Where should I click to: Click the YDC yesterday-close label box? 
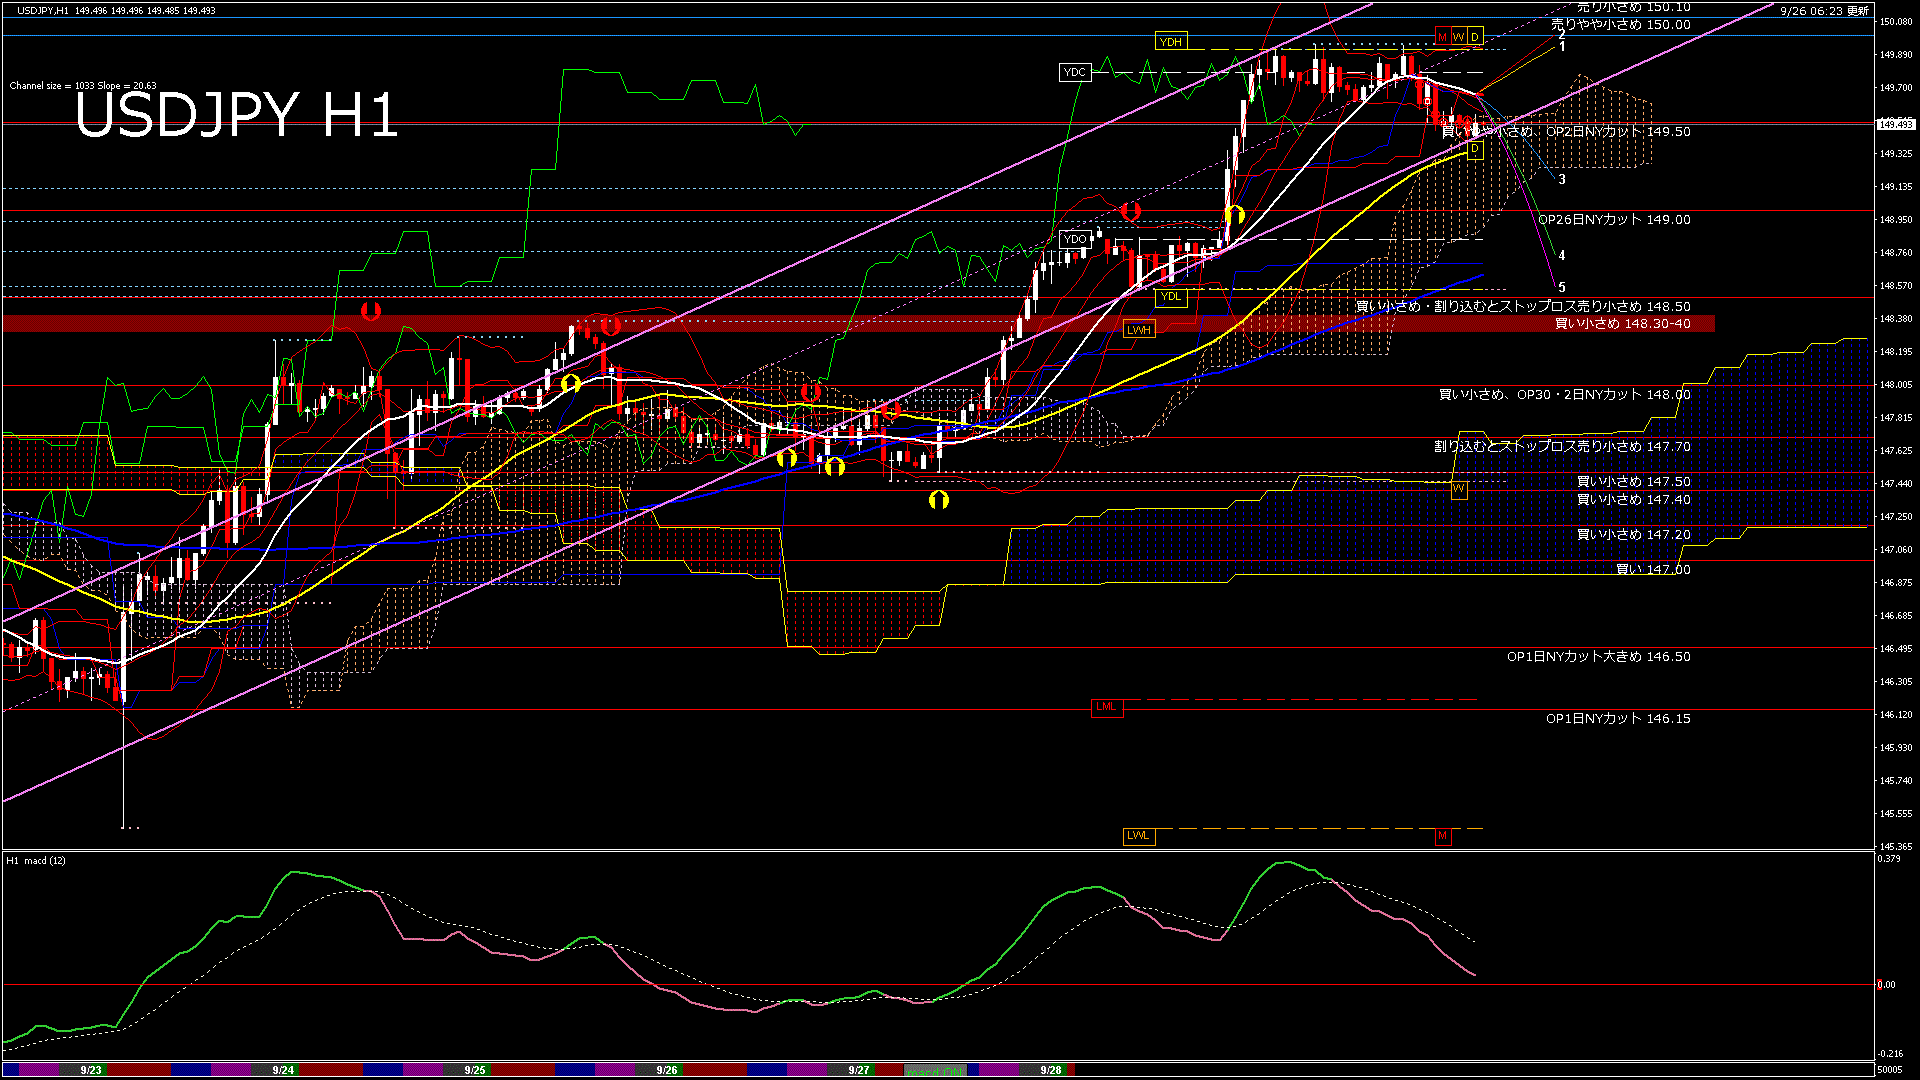1074,72
